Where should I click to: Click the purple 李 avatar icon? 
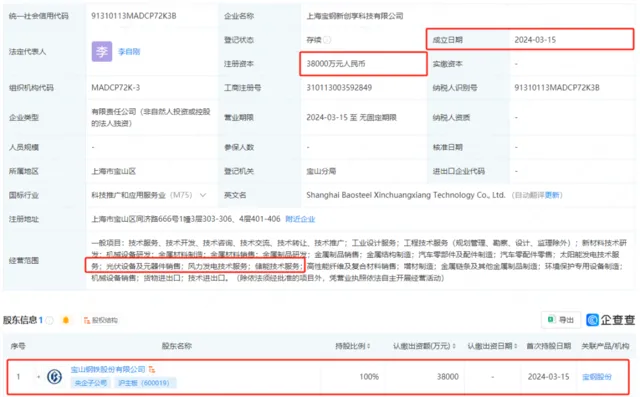click(102, 52)
